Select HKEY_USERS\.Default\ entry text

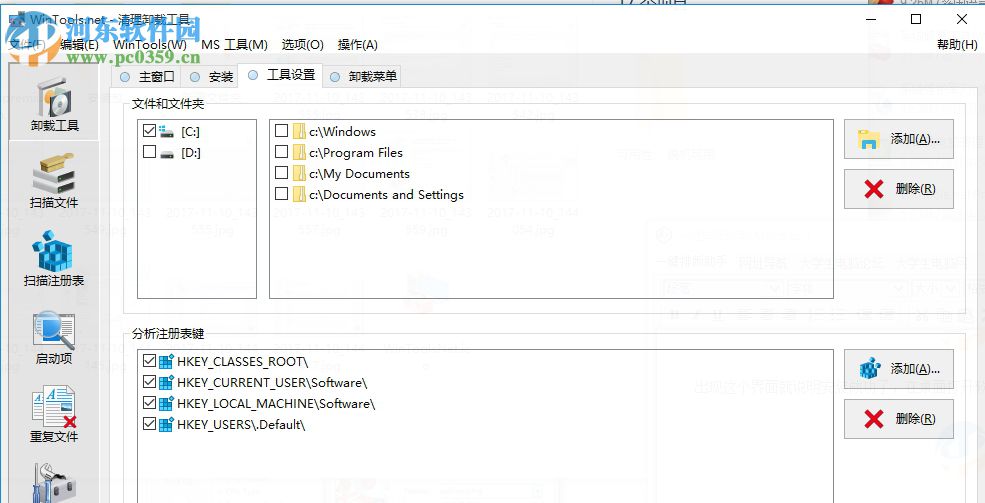point(241,425)
